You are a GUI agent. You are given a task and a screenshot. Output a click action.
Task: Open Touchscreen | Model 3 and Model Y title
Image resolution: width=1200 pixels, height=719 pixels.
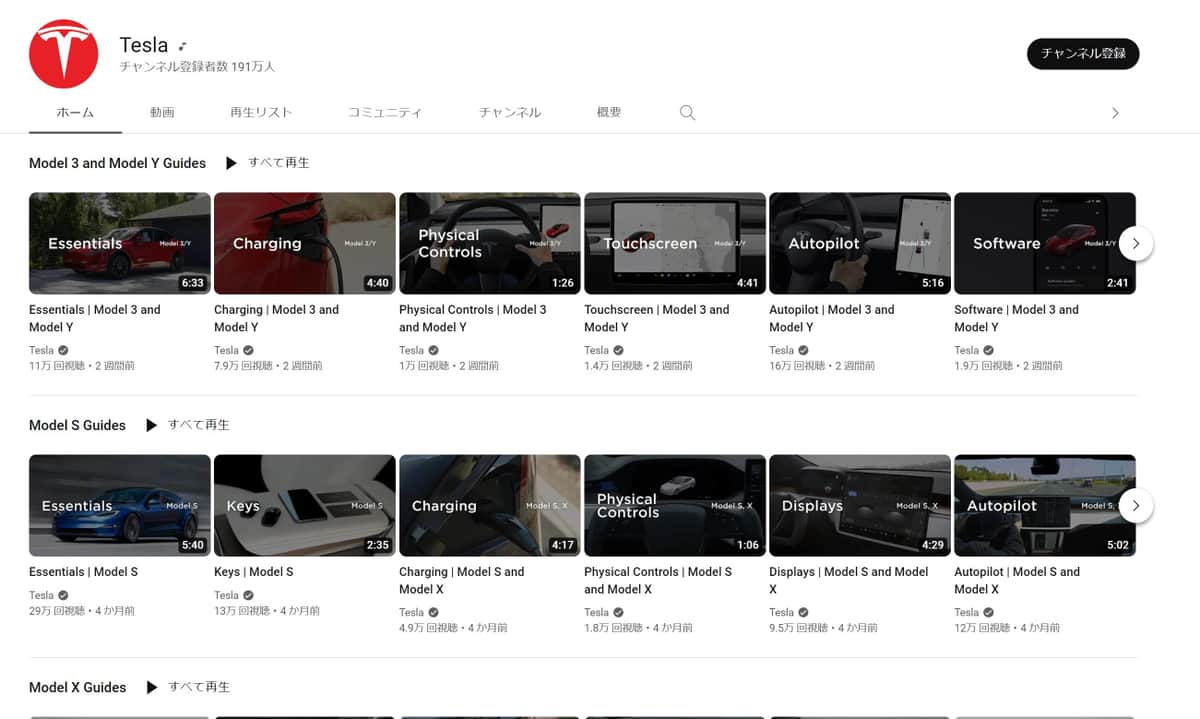pos(659,318)
